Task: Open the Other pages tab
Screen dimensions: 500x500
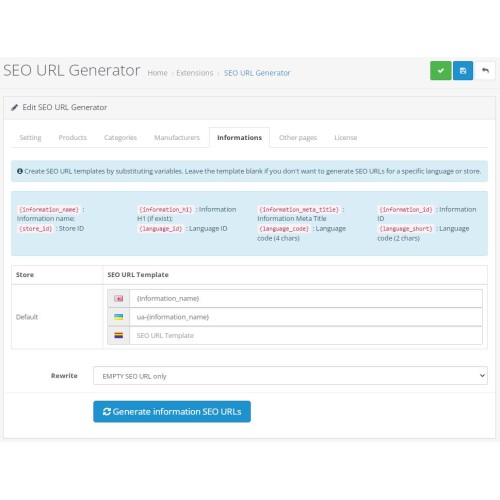Action: [298, 137]
